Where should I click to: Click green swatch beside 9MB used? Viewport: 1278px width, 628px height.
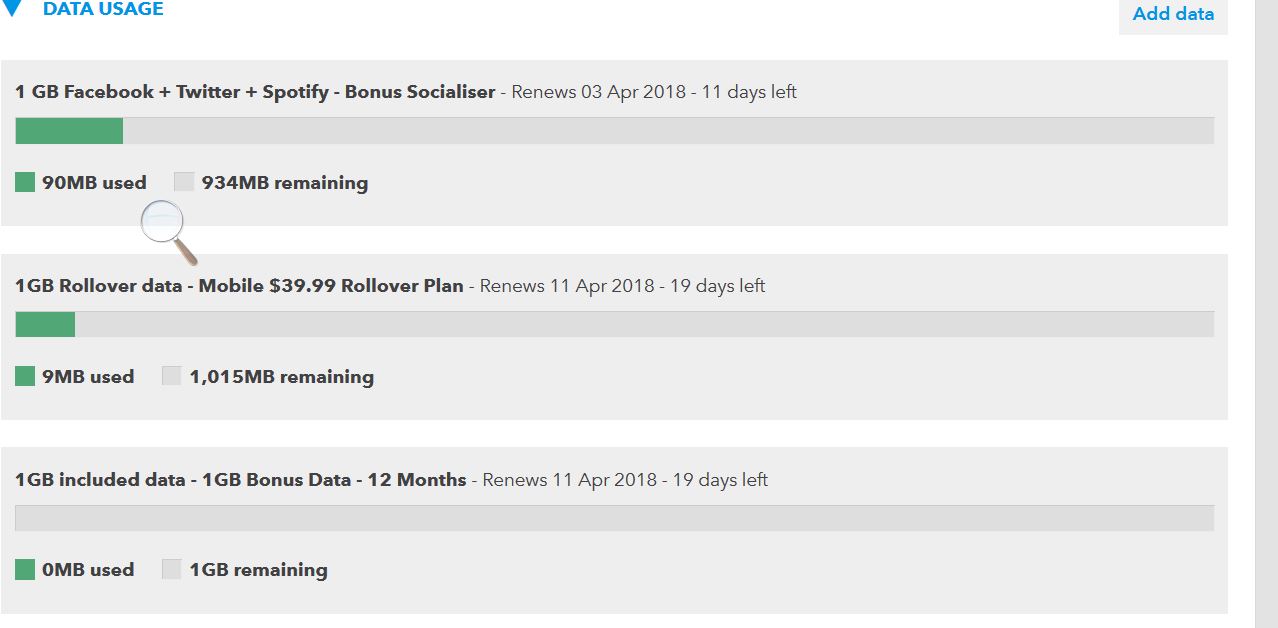tap(25, 376)
